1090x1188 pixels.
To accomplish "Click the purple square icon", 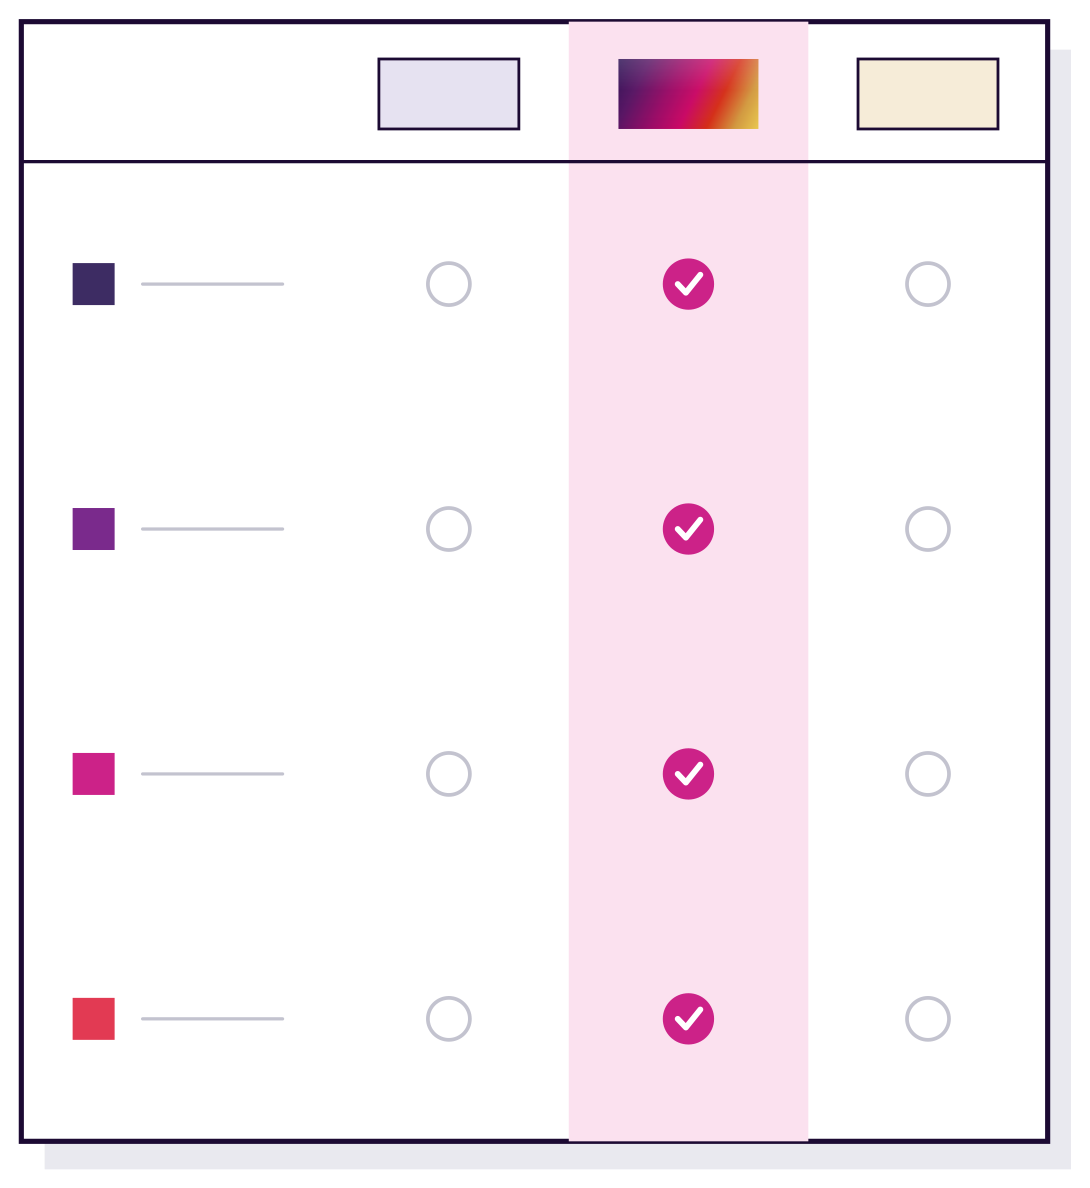I will click(x=94, y=529).
